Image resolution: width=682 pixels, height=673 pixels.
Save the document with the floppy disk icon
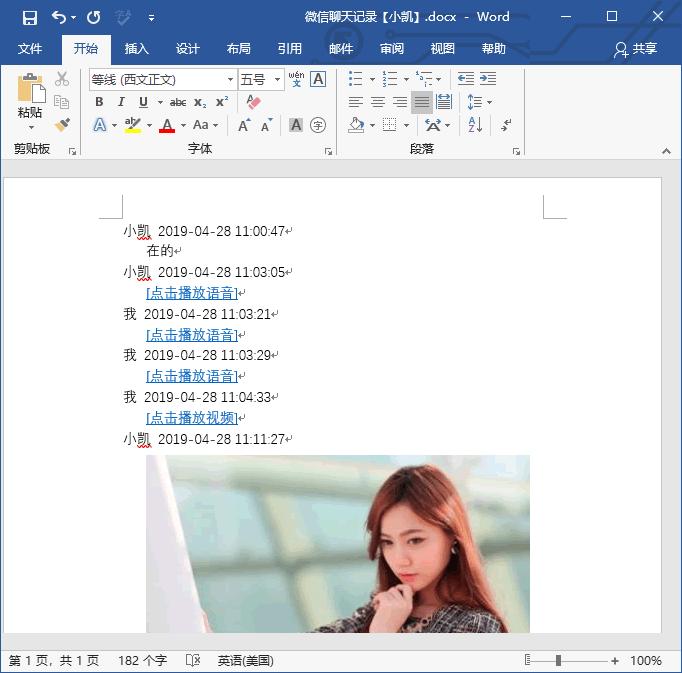(30, 17)
